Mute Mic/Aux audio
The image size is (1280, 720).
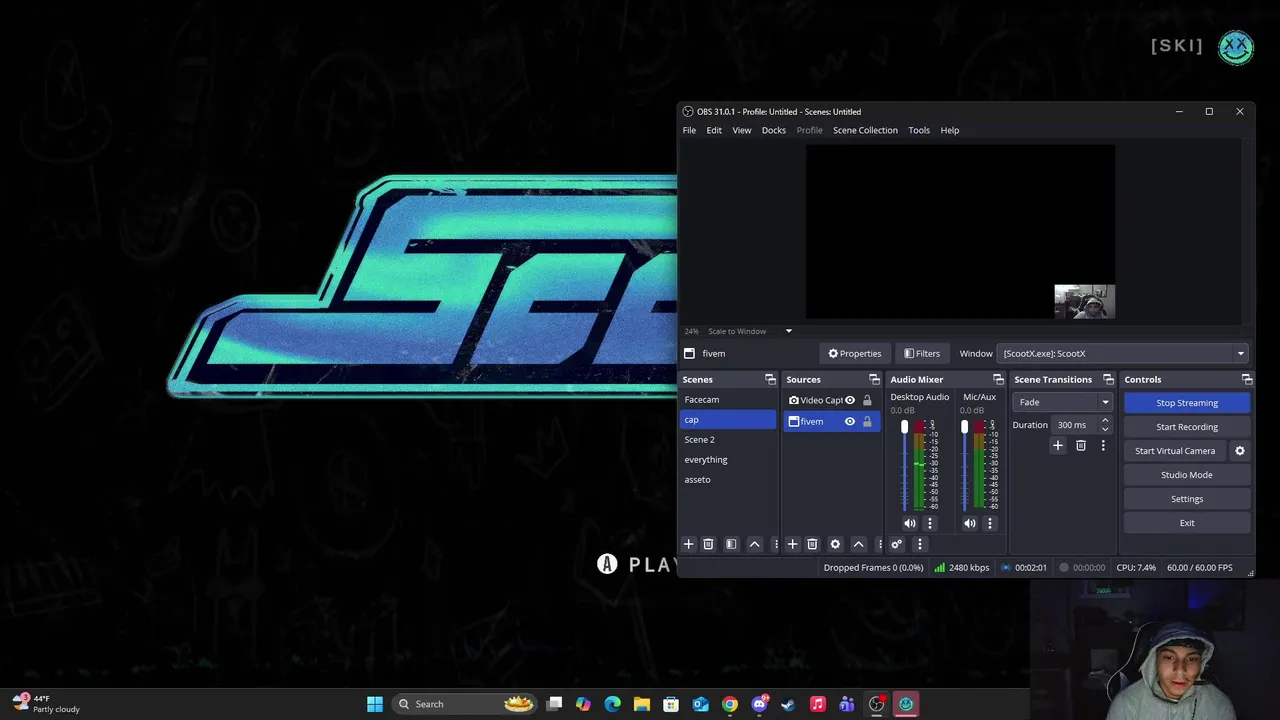(x=969, y=523)
